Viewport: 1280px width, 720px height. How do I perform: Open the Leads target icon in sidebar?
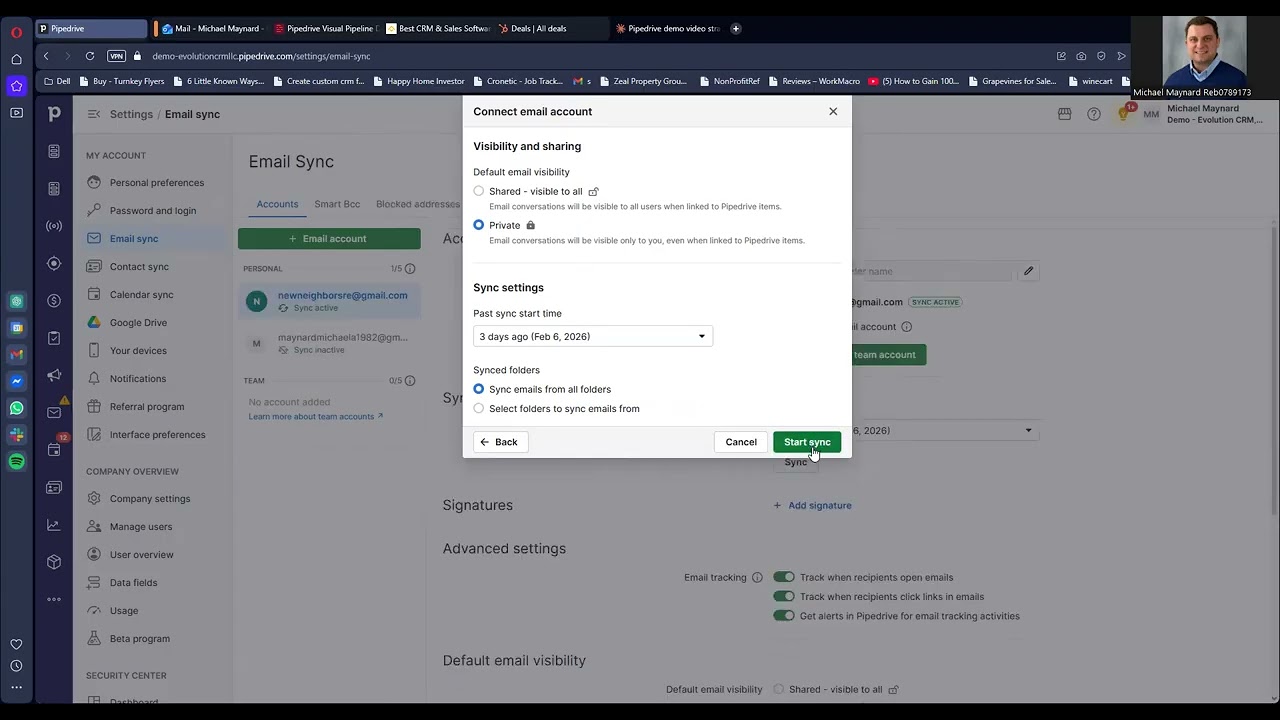(54, 263)
